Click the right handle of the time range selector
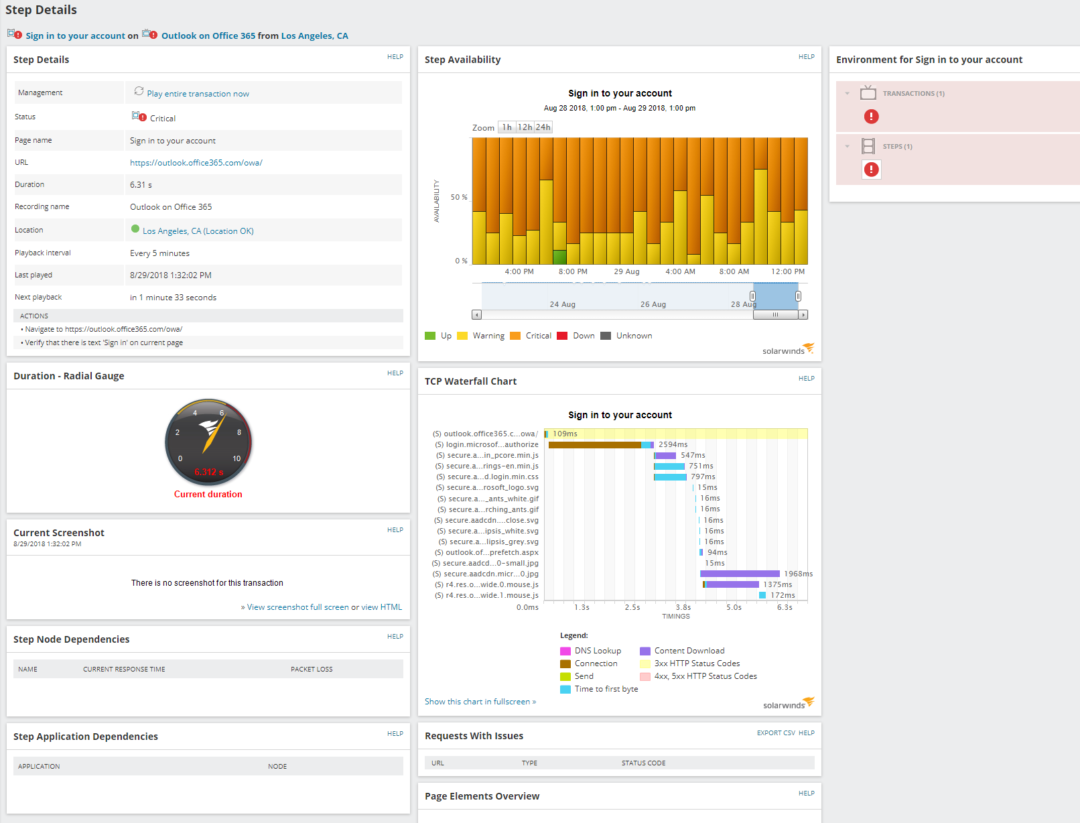Screen dimensions: 1080x823 (x=798, y=296)
